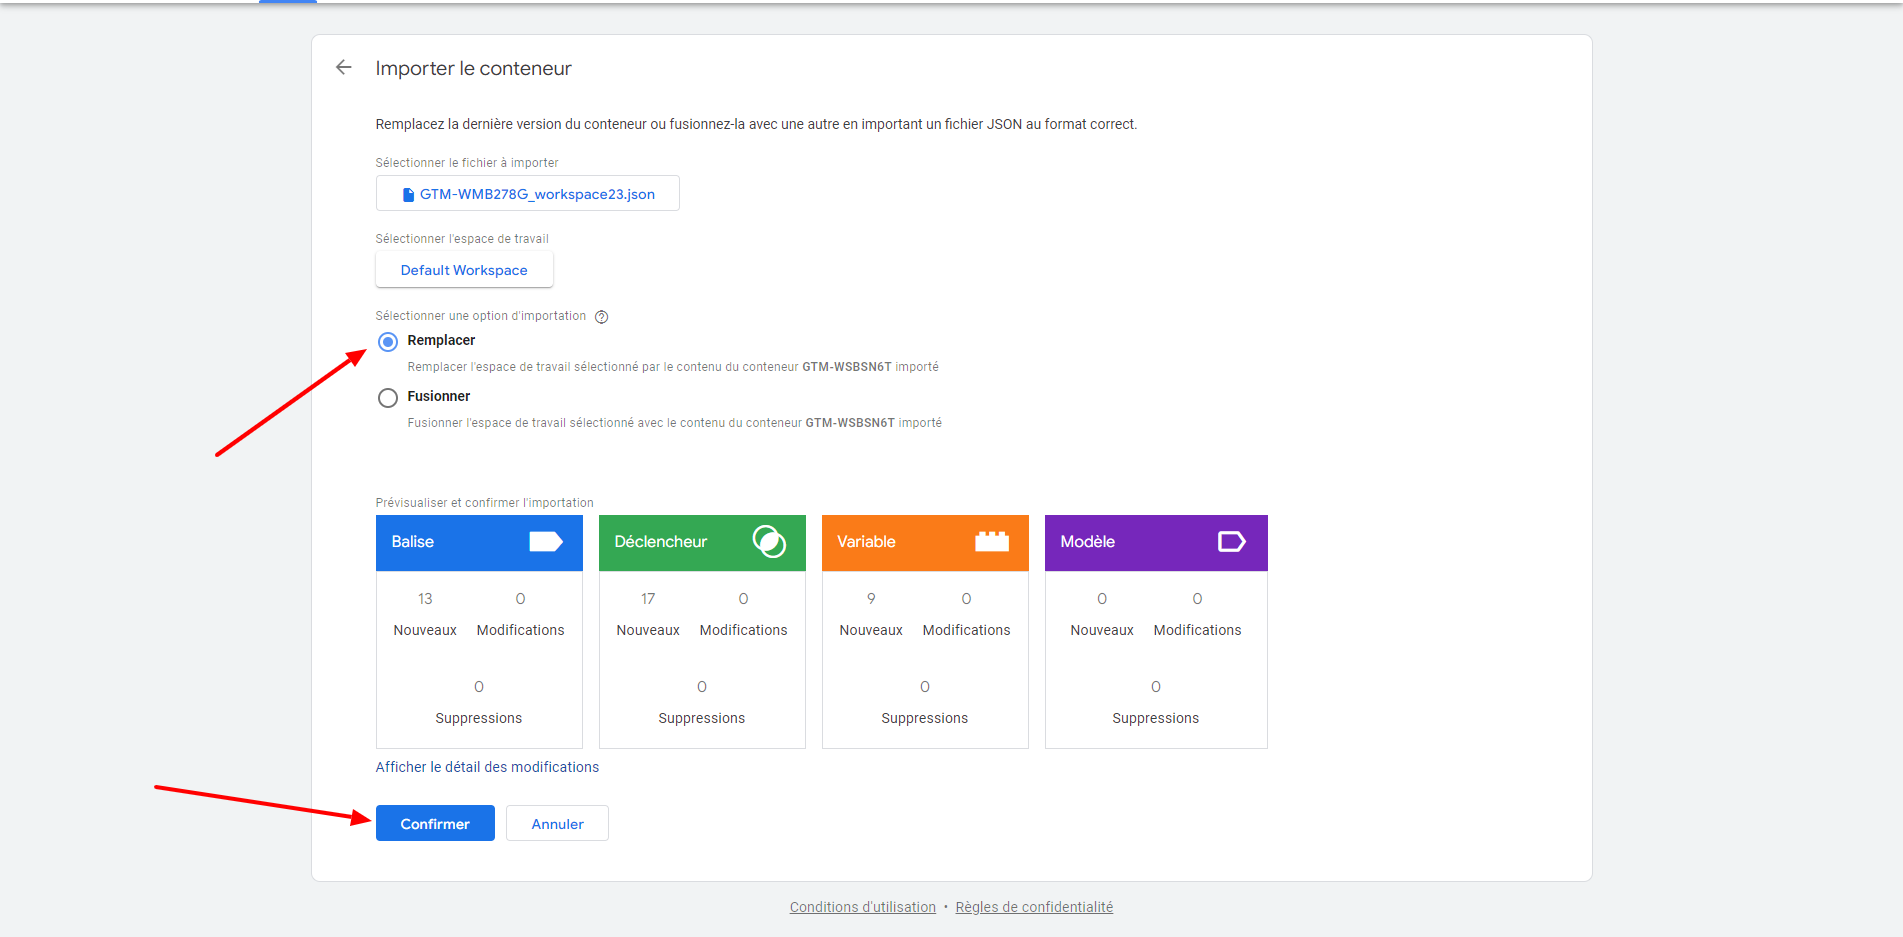Open Règles de confidentialité link

pos(1034,907)
